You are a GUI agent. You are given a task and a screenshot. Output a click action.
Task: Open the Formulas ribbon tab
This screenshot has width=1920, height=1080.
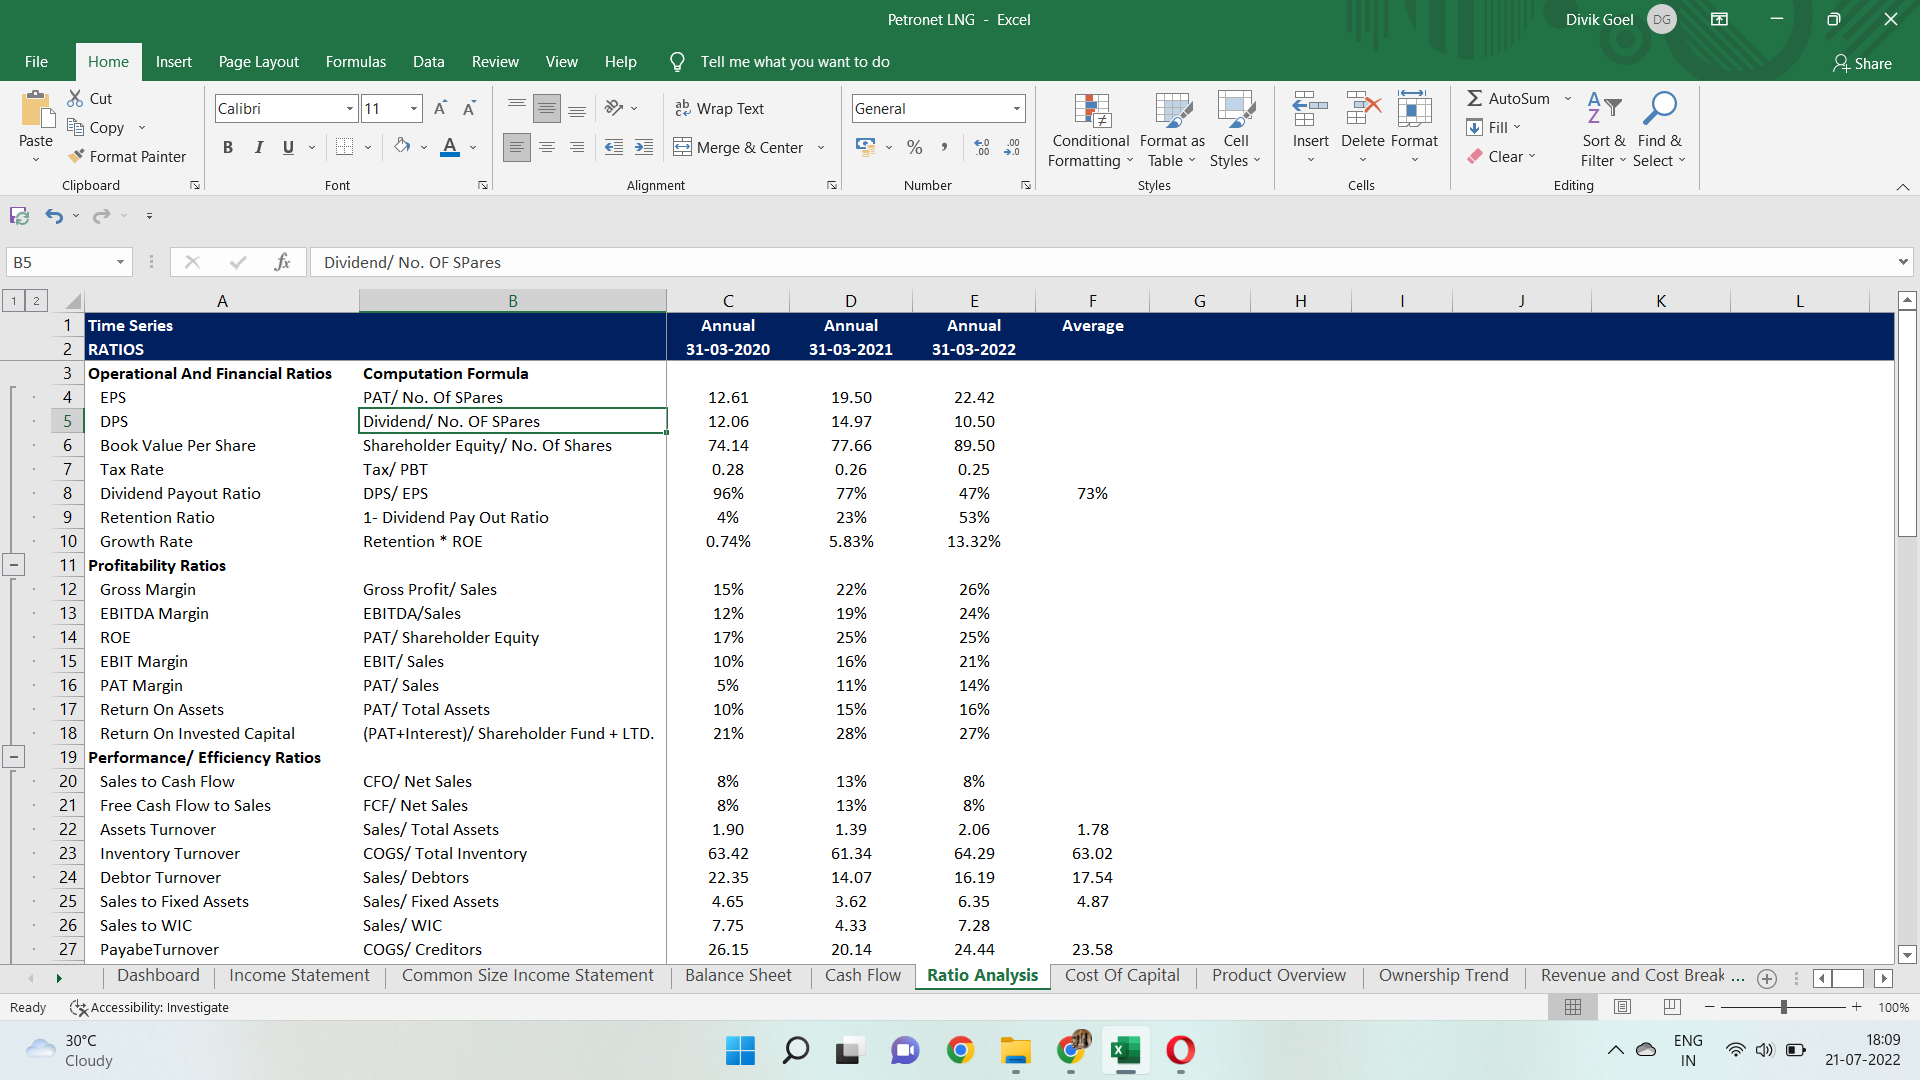[x=355, y=62]
